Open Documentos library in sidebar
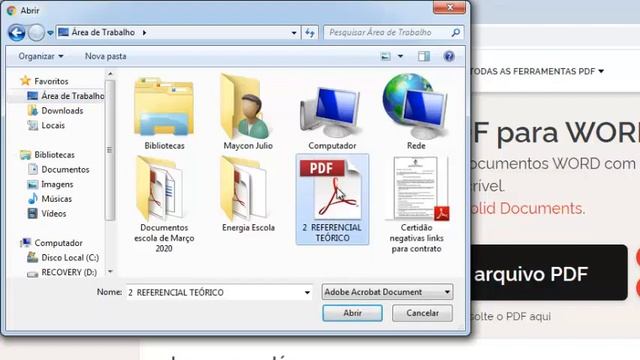 (58, 169)
